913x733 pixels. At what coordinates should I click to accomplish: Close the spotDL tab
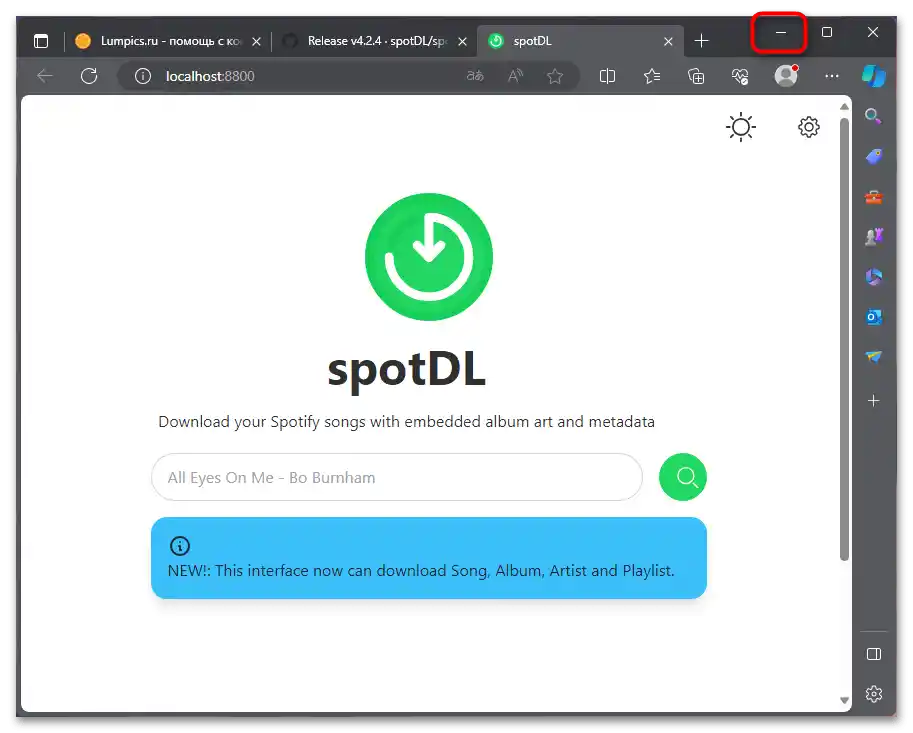pyautogui.click(x=668, y=41)
